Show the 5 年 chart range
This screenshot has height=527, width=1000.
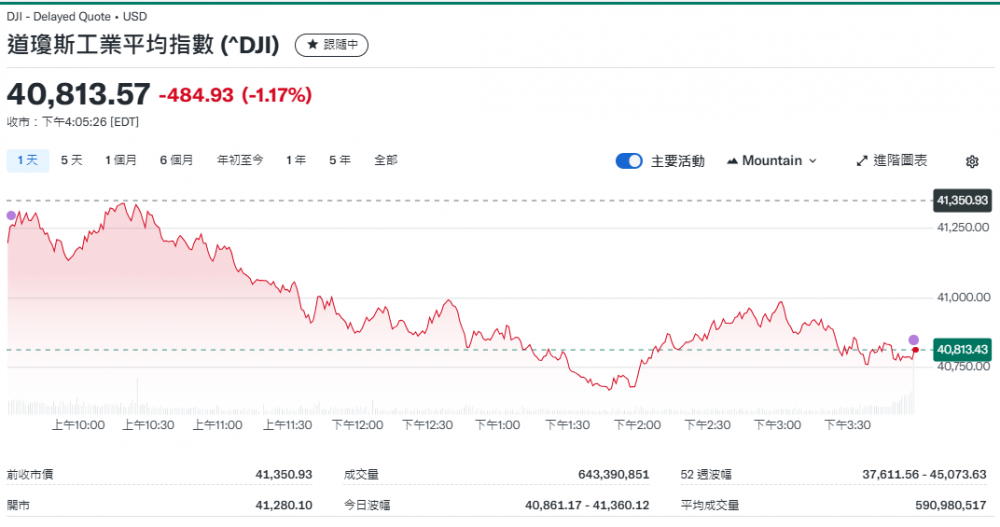pos(339,160)
